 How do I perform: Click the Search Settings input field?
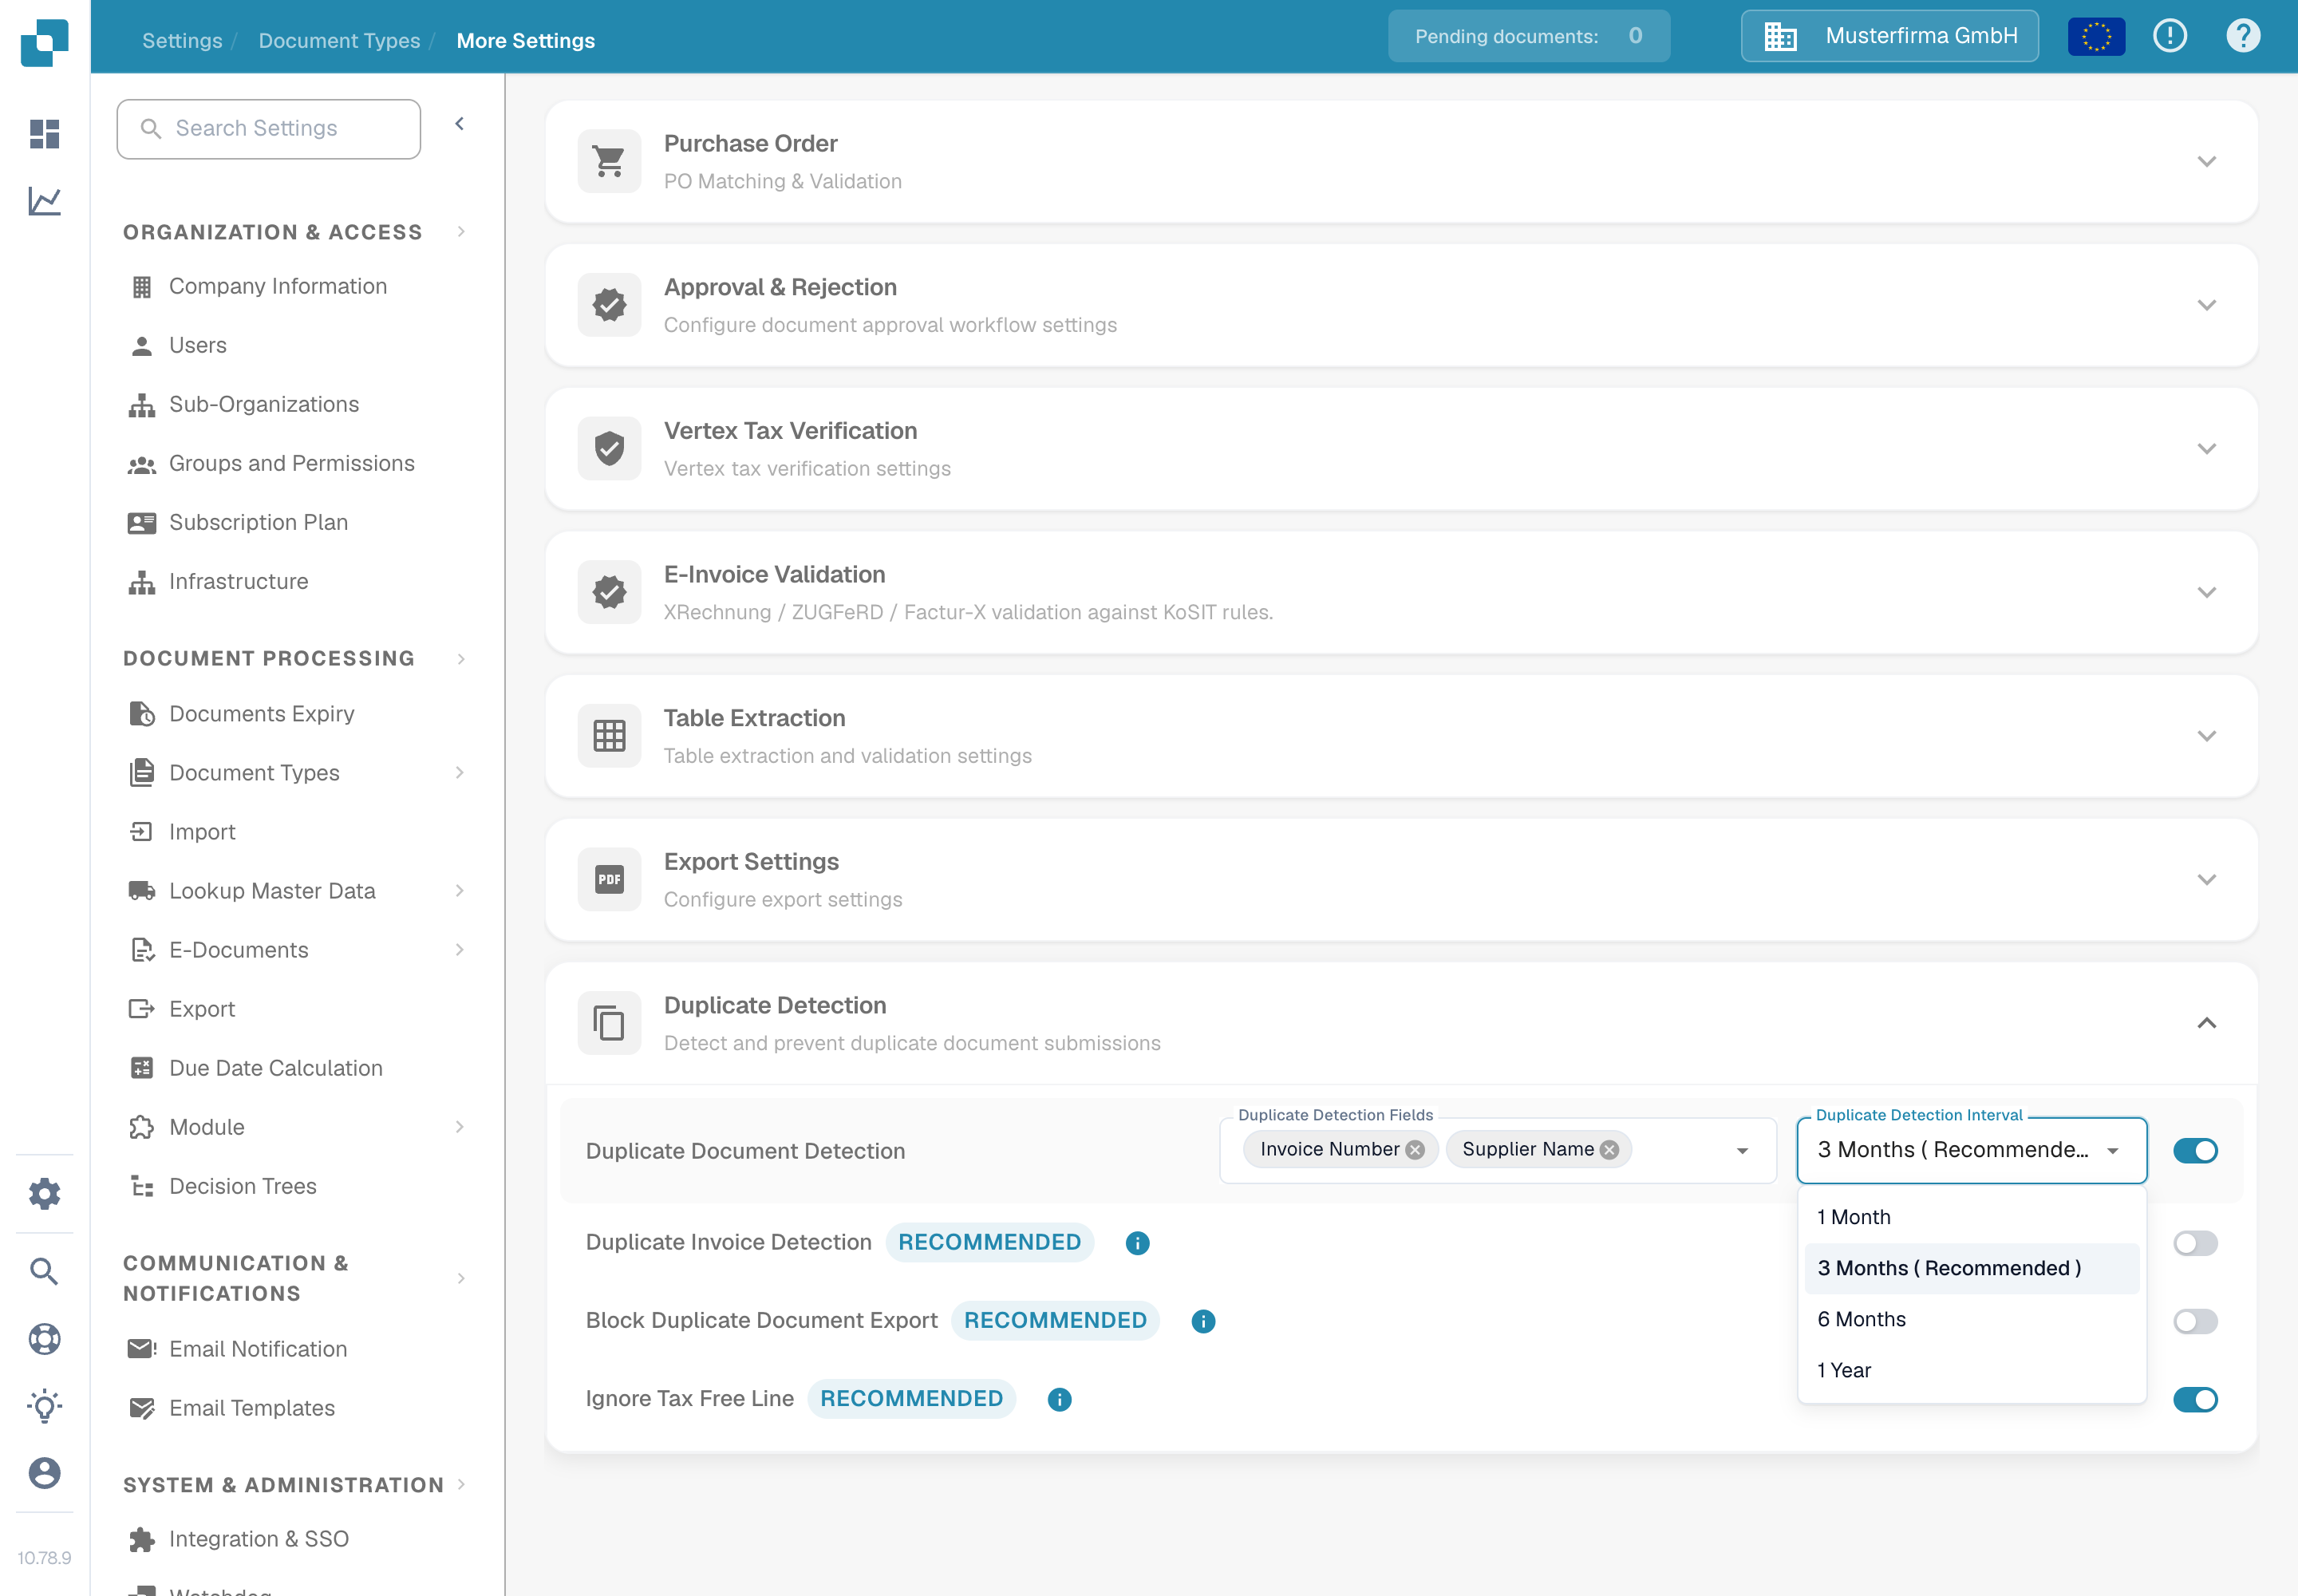tap(268, 129)
